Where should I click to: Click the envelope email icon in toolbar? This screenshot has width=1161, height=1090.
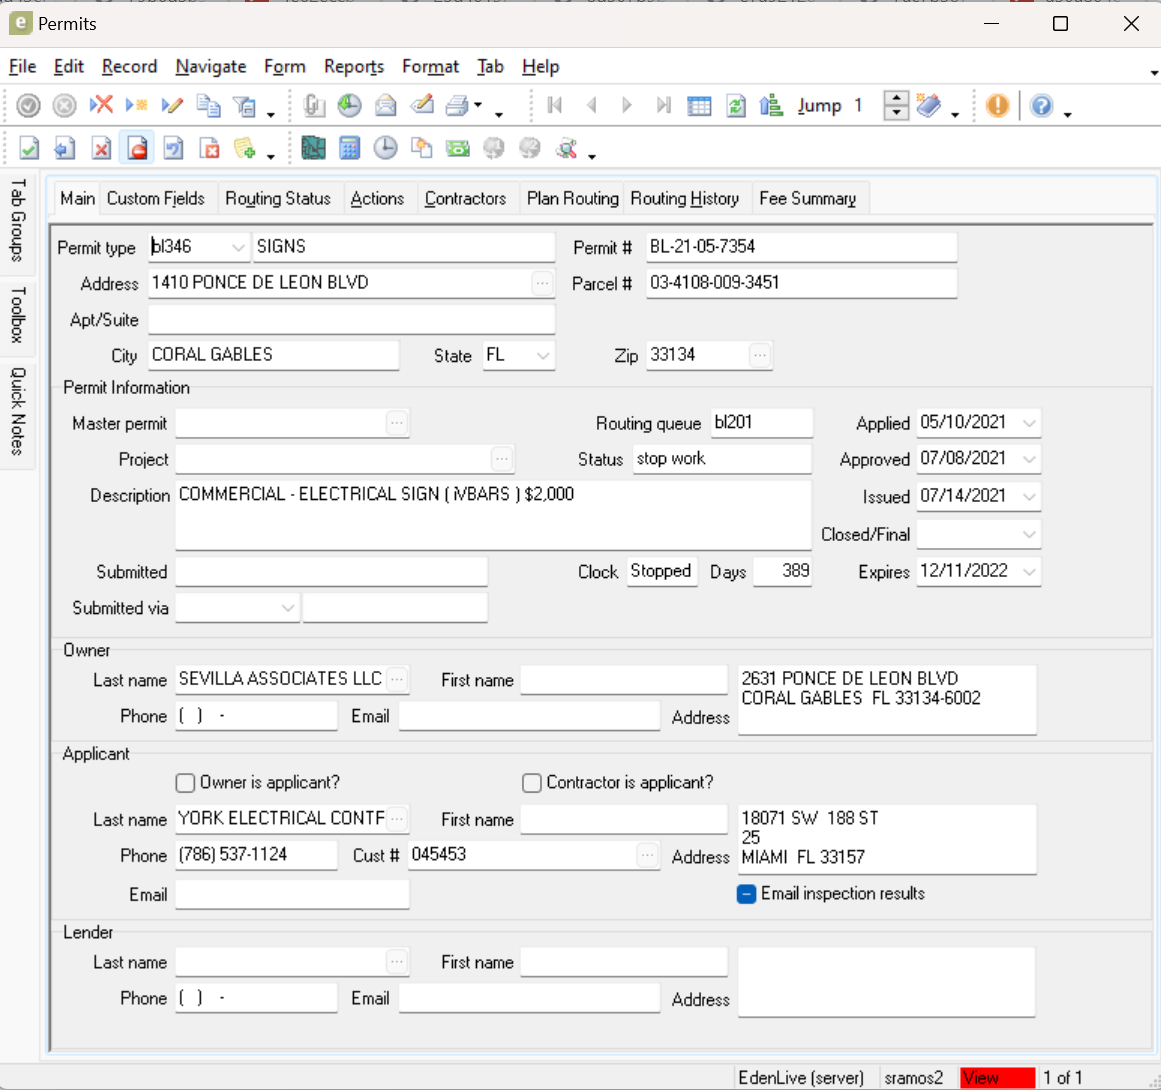click(386, 106)
